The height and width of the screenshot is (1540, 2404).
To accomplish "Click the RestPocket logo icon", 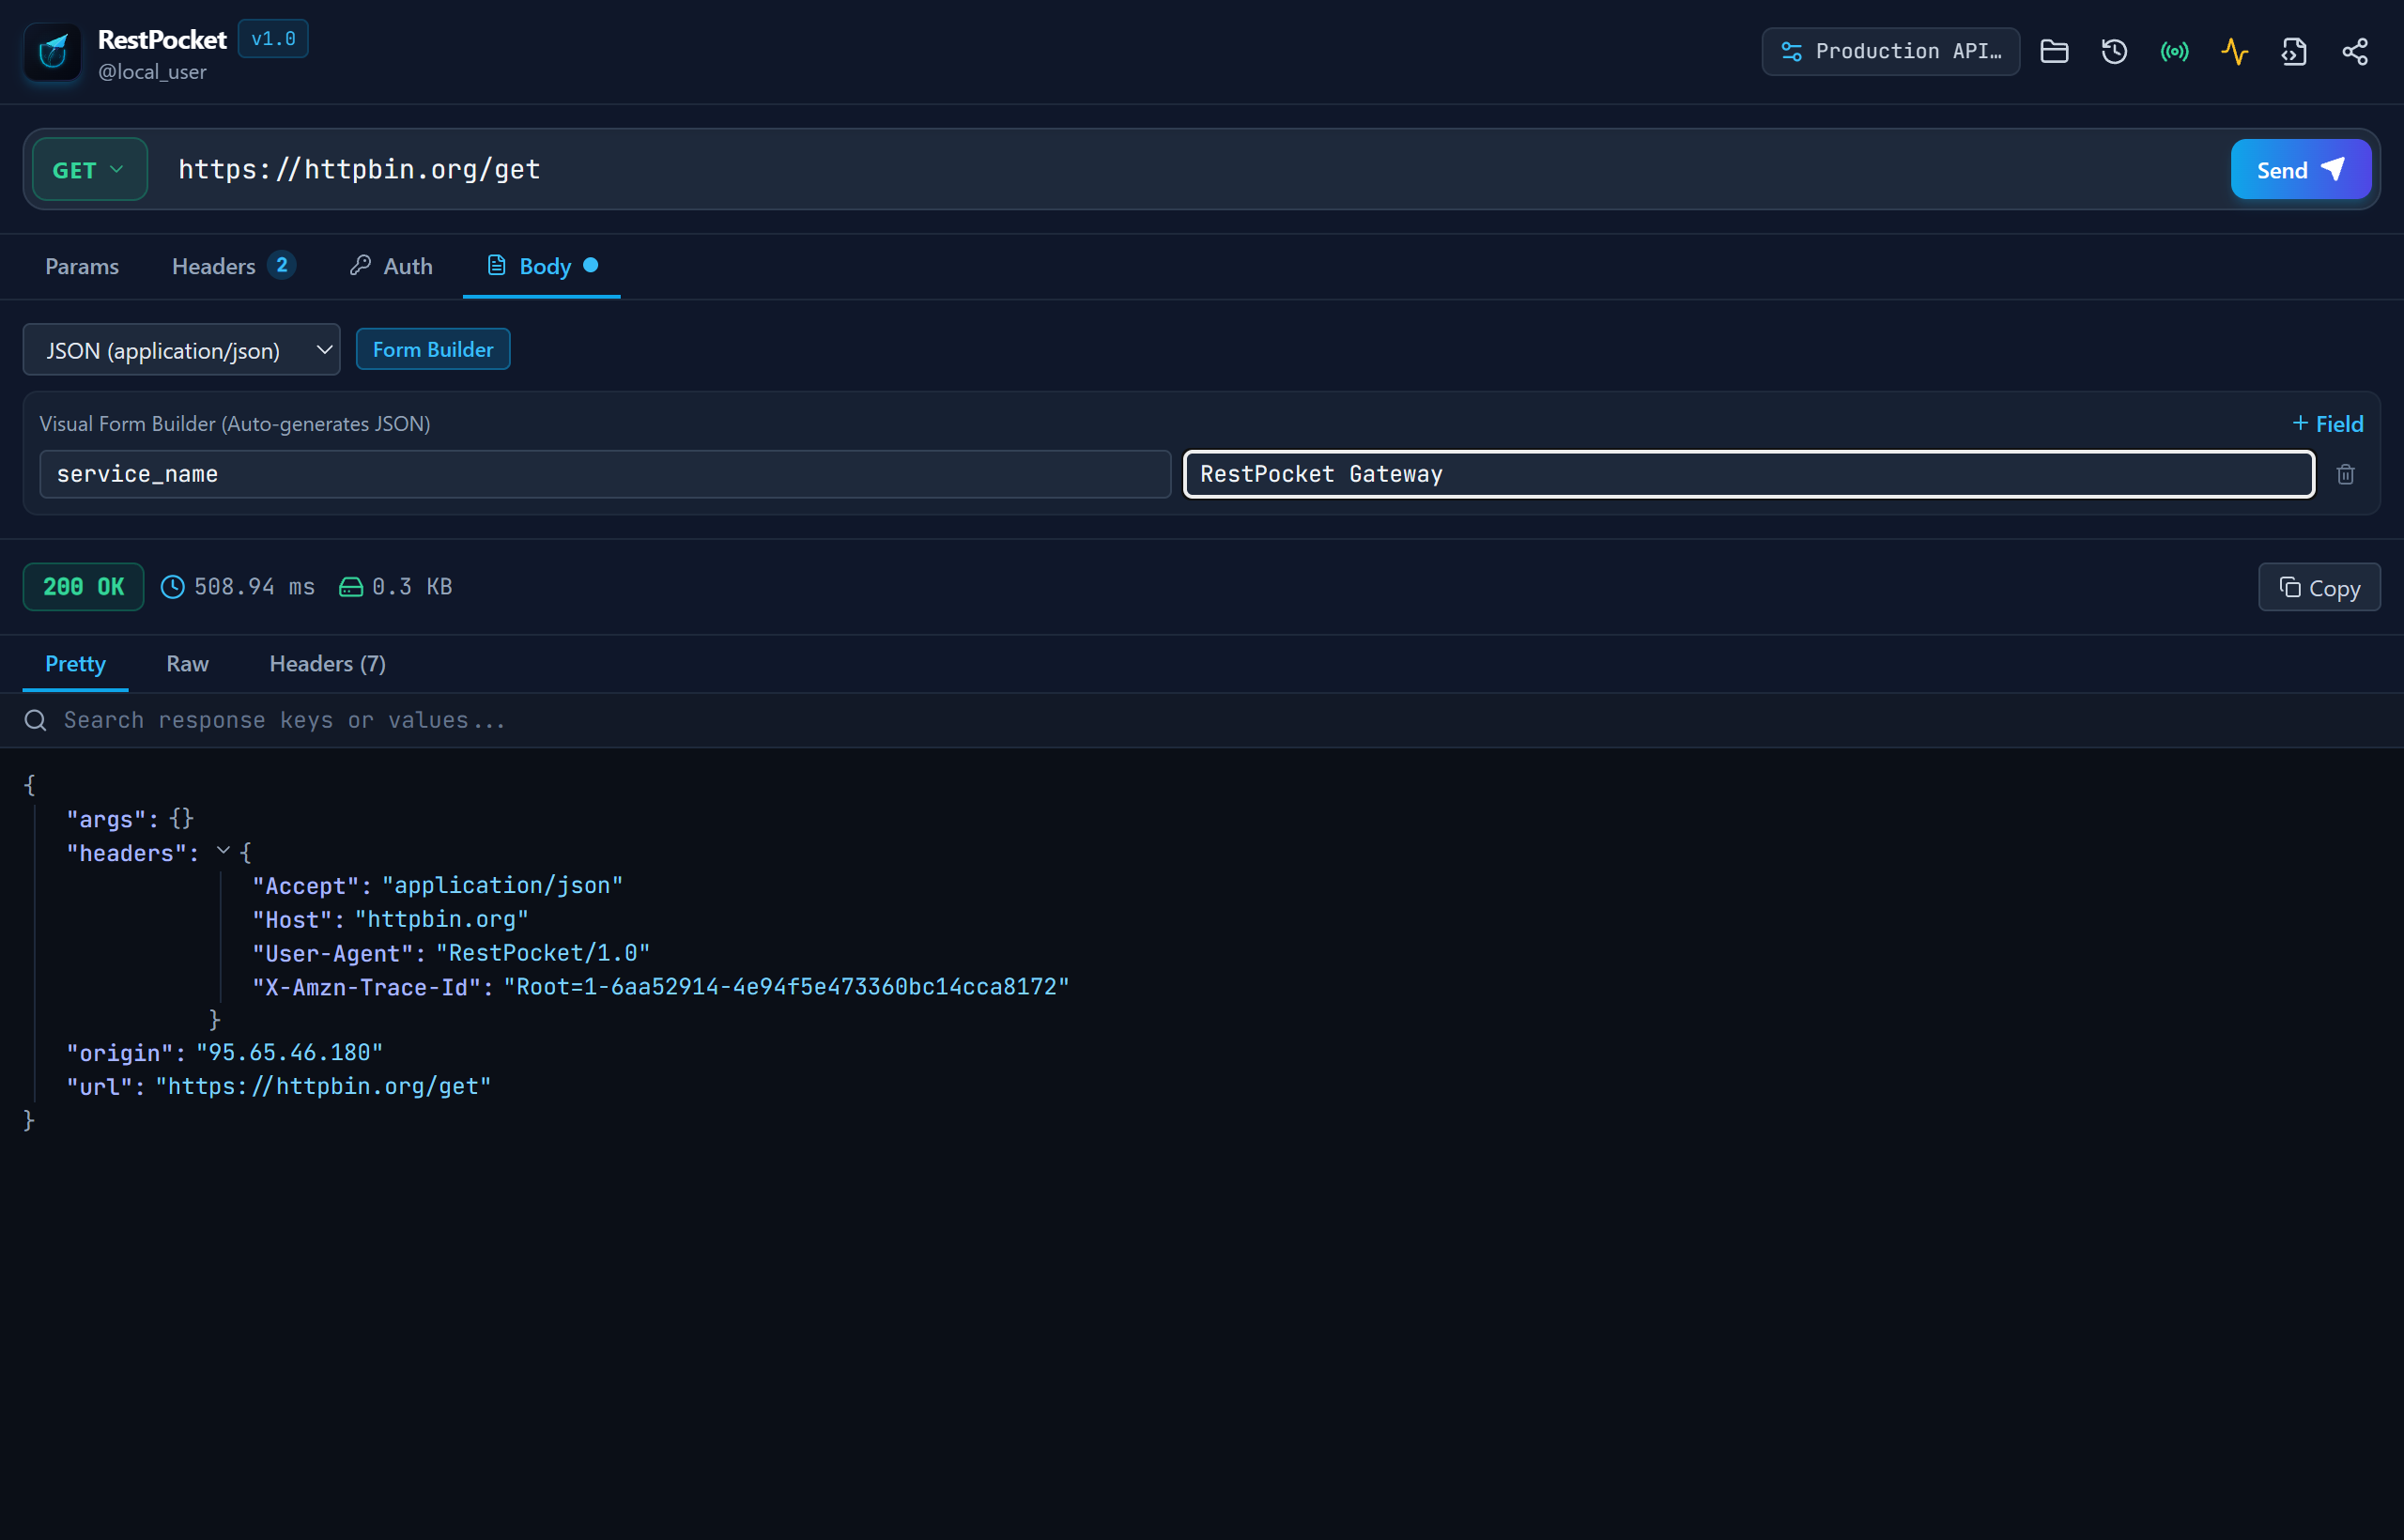I will coord(52,52).
